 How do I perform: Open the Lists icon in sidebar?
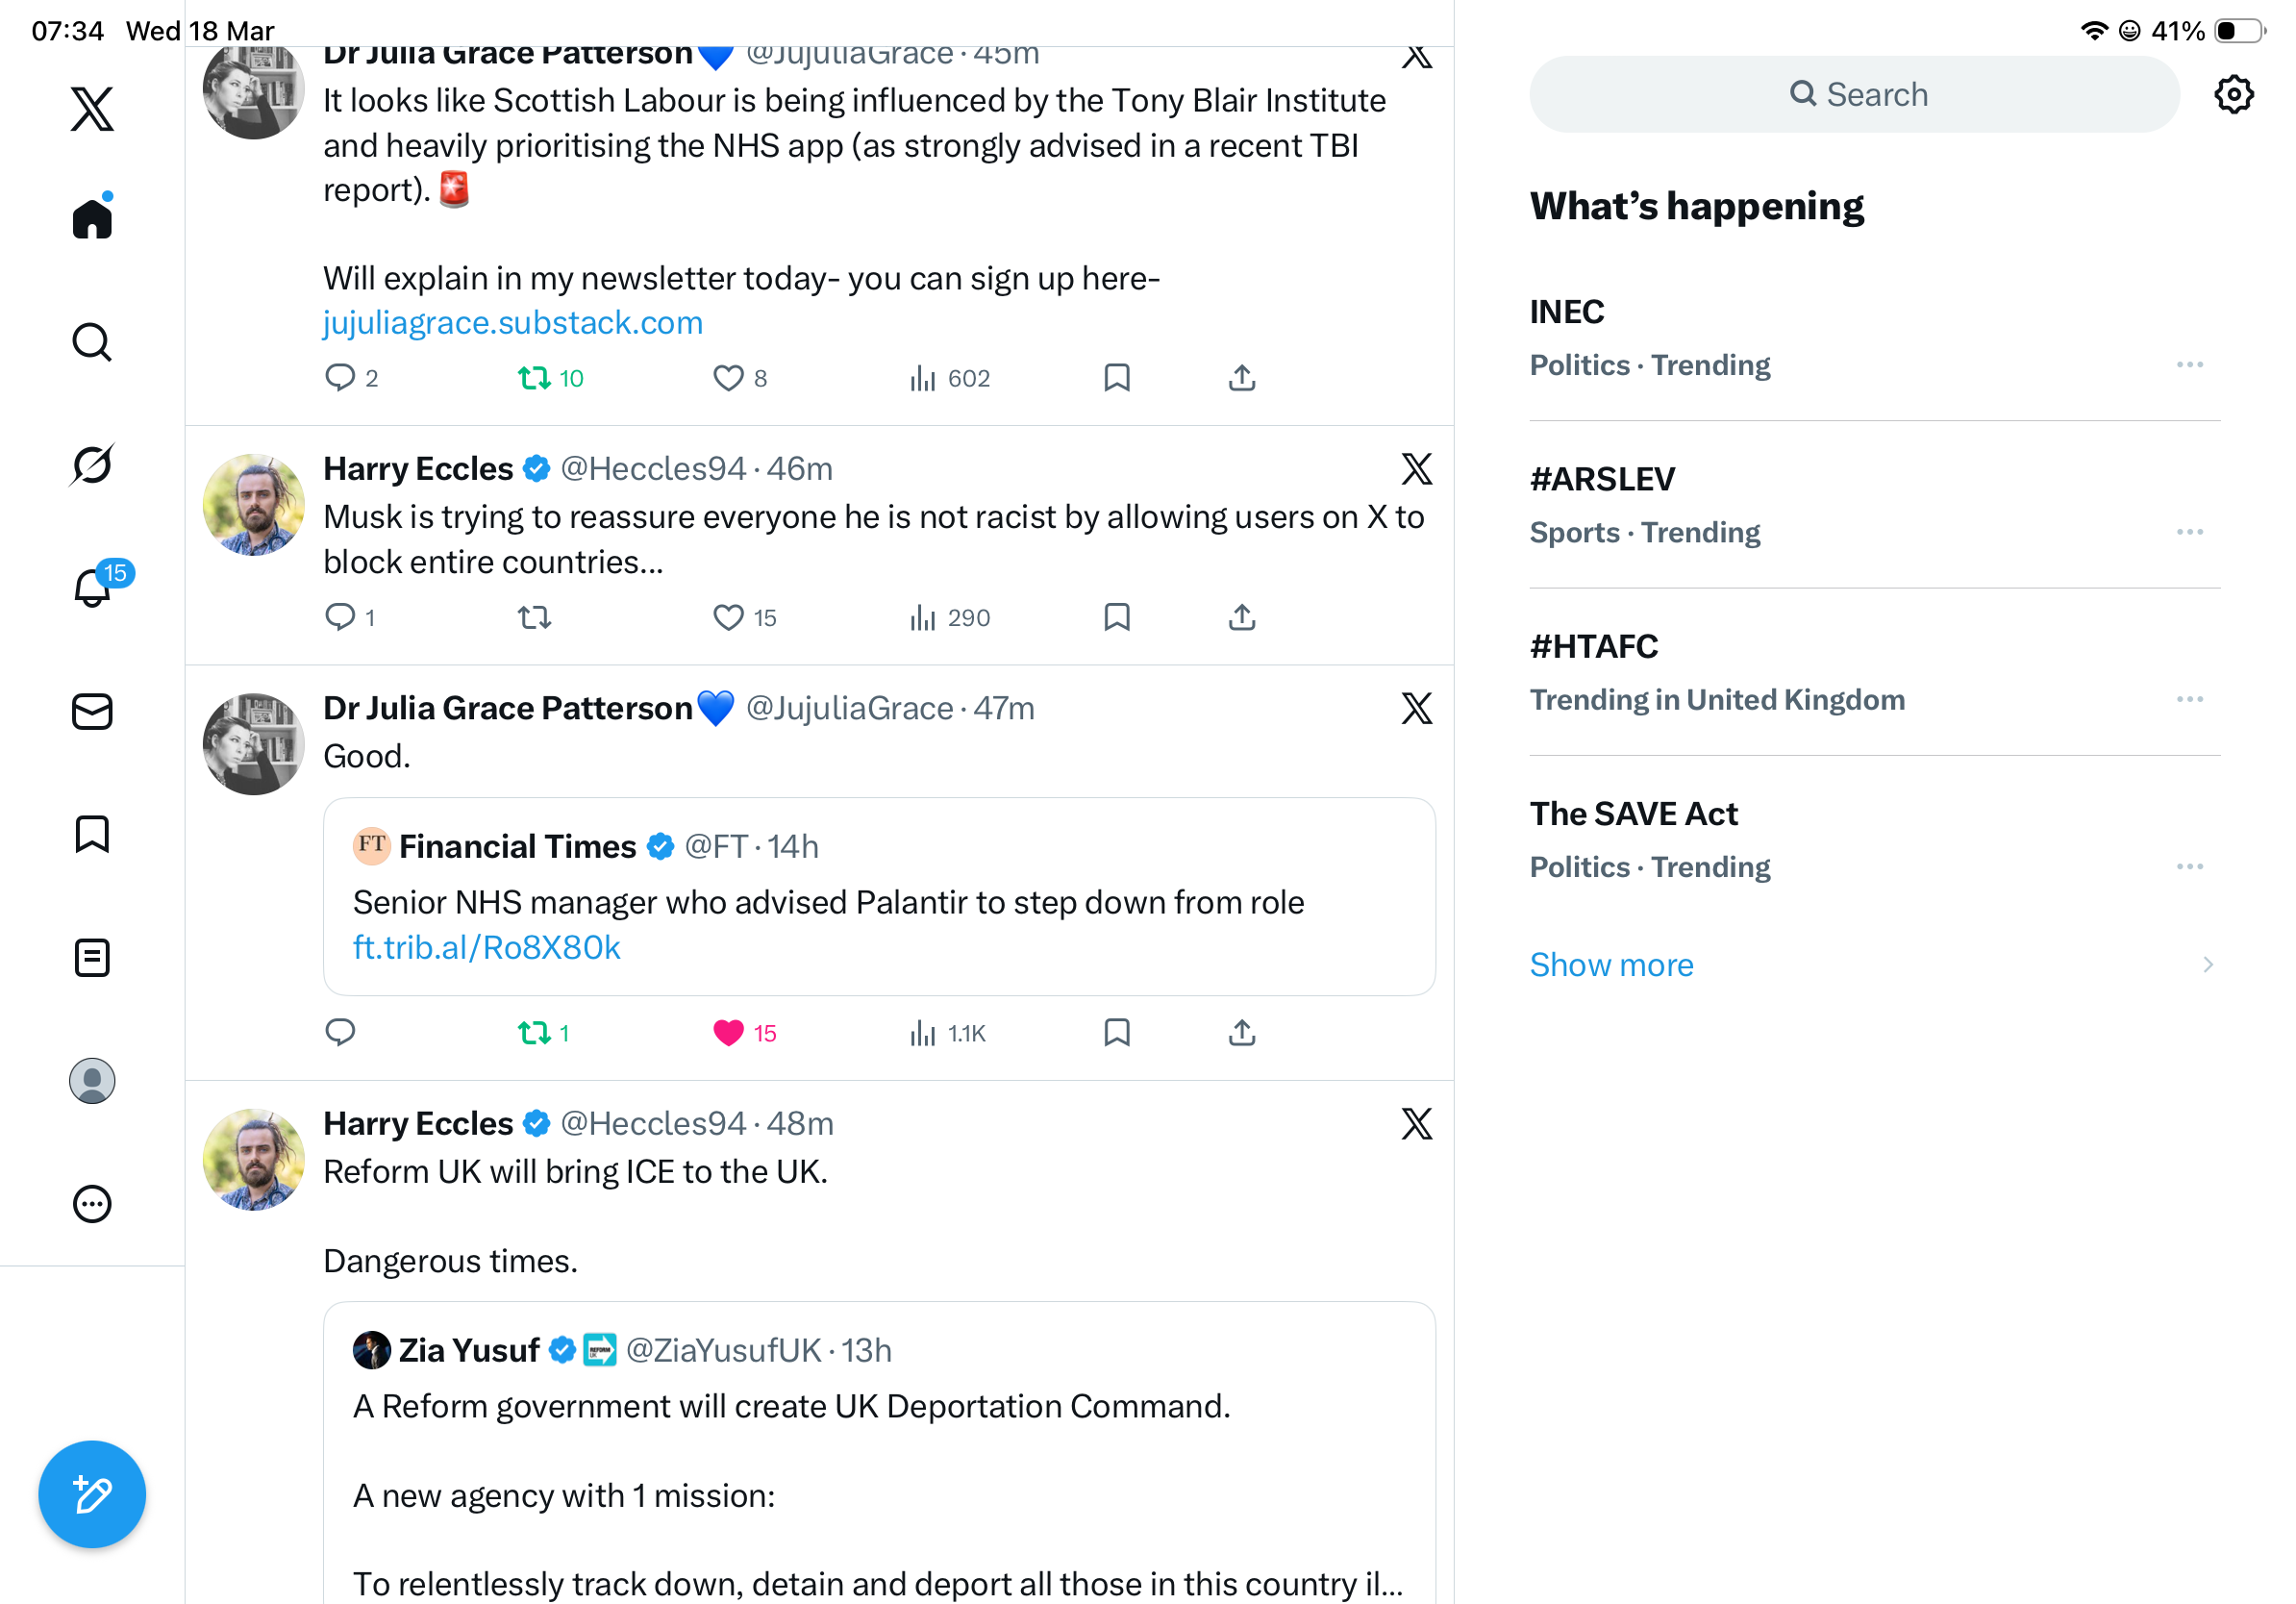(92, 958)
